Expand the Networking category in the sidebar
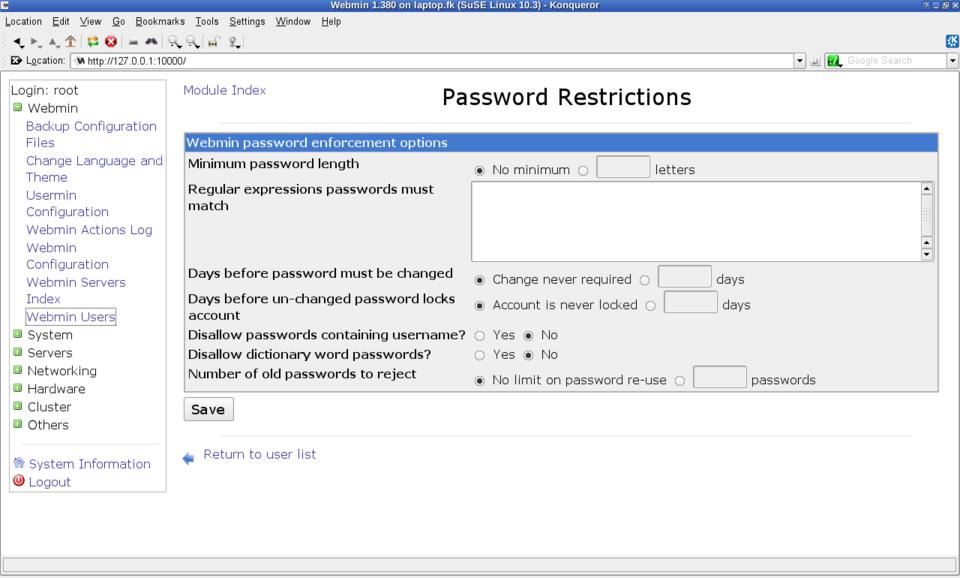This screenshot has width=960, height=578. point(61,371)
